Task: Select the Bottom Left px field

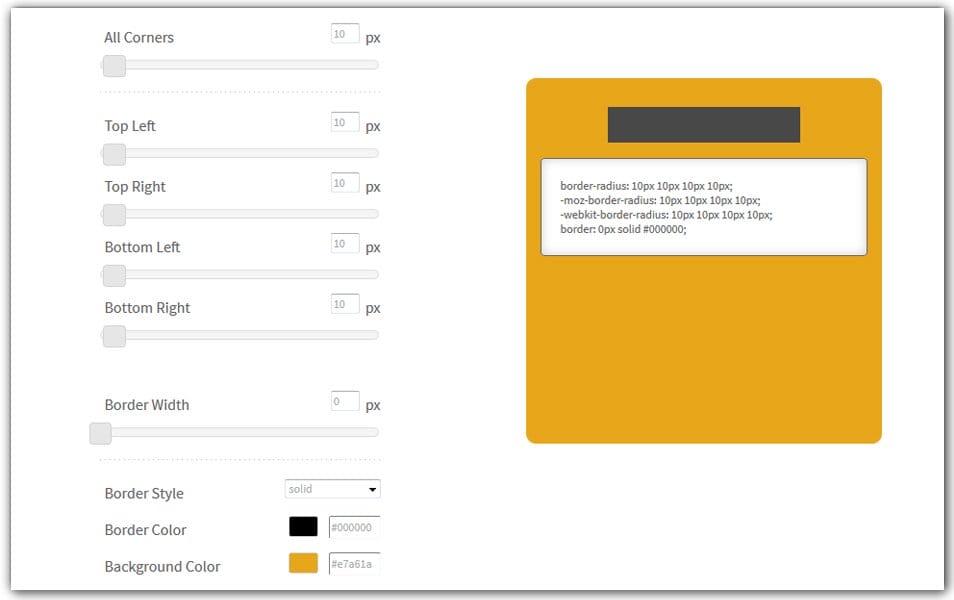Action: (344, 243)
